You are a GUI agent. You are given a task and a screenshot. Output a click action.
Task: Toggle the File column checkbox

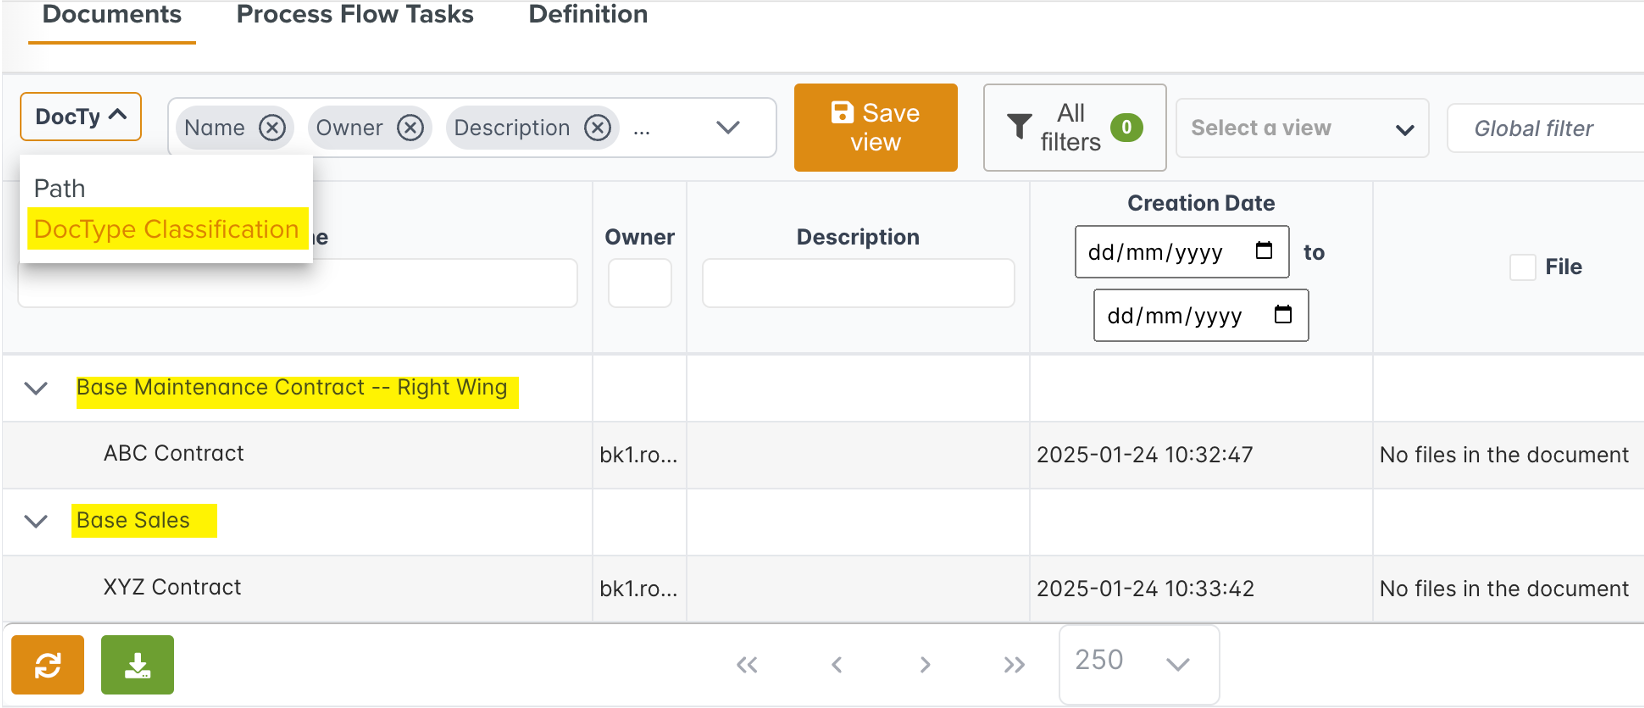pyautogui.click(x=1522, y=267)
